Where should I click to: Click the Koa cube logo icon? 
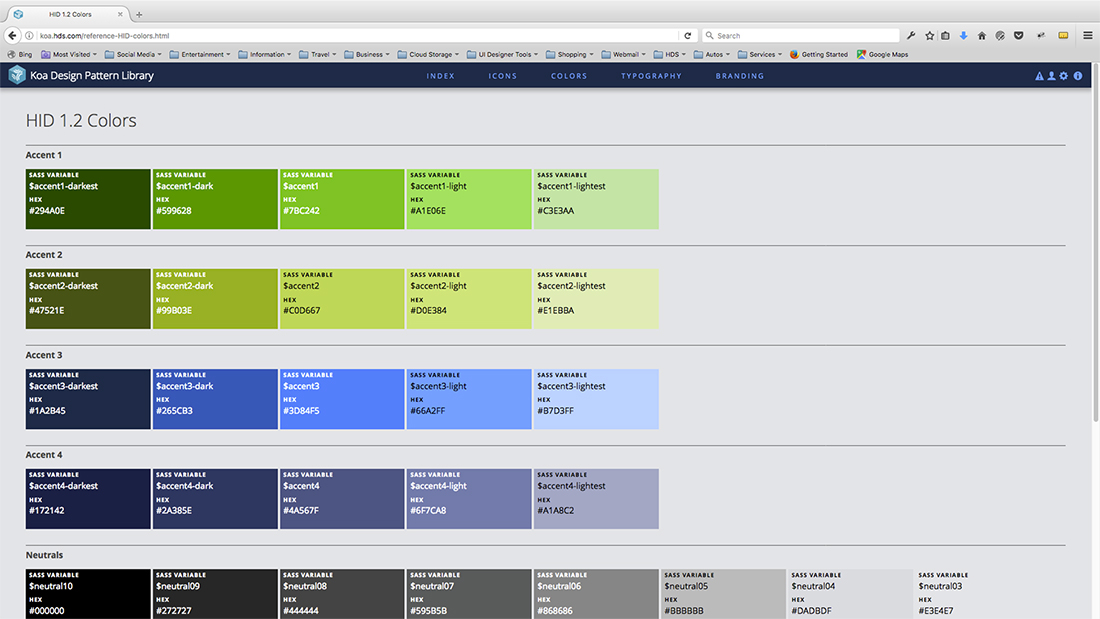click(17, 74)
